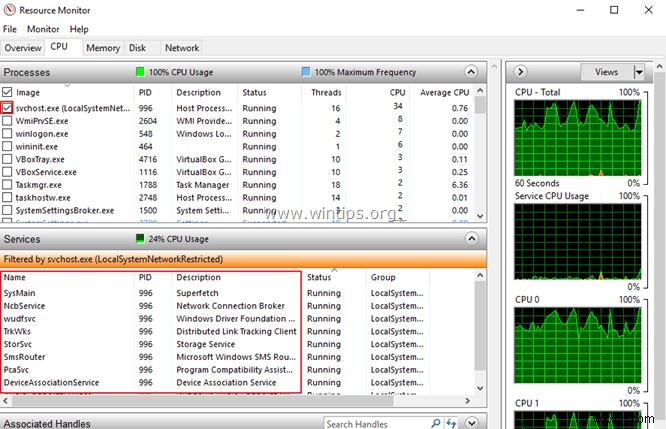Expand the Associated Handles section chevron
This screenshot has width=666, height=429.
[471, 423]
